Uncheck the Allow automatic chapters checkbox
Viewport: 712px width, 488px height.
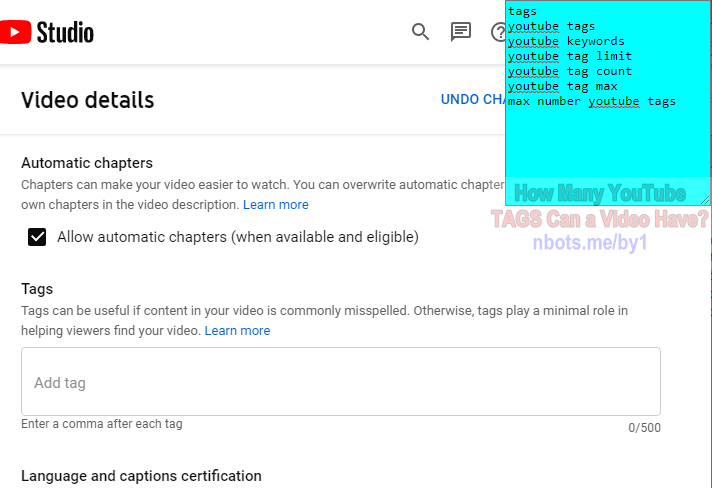[x=37, y=237]
